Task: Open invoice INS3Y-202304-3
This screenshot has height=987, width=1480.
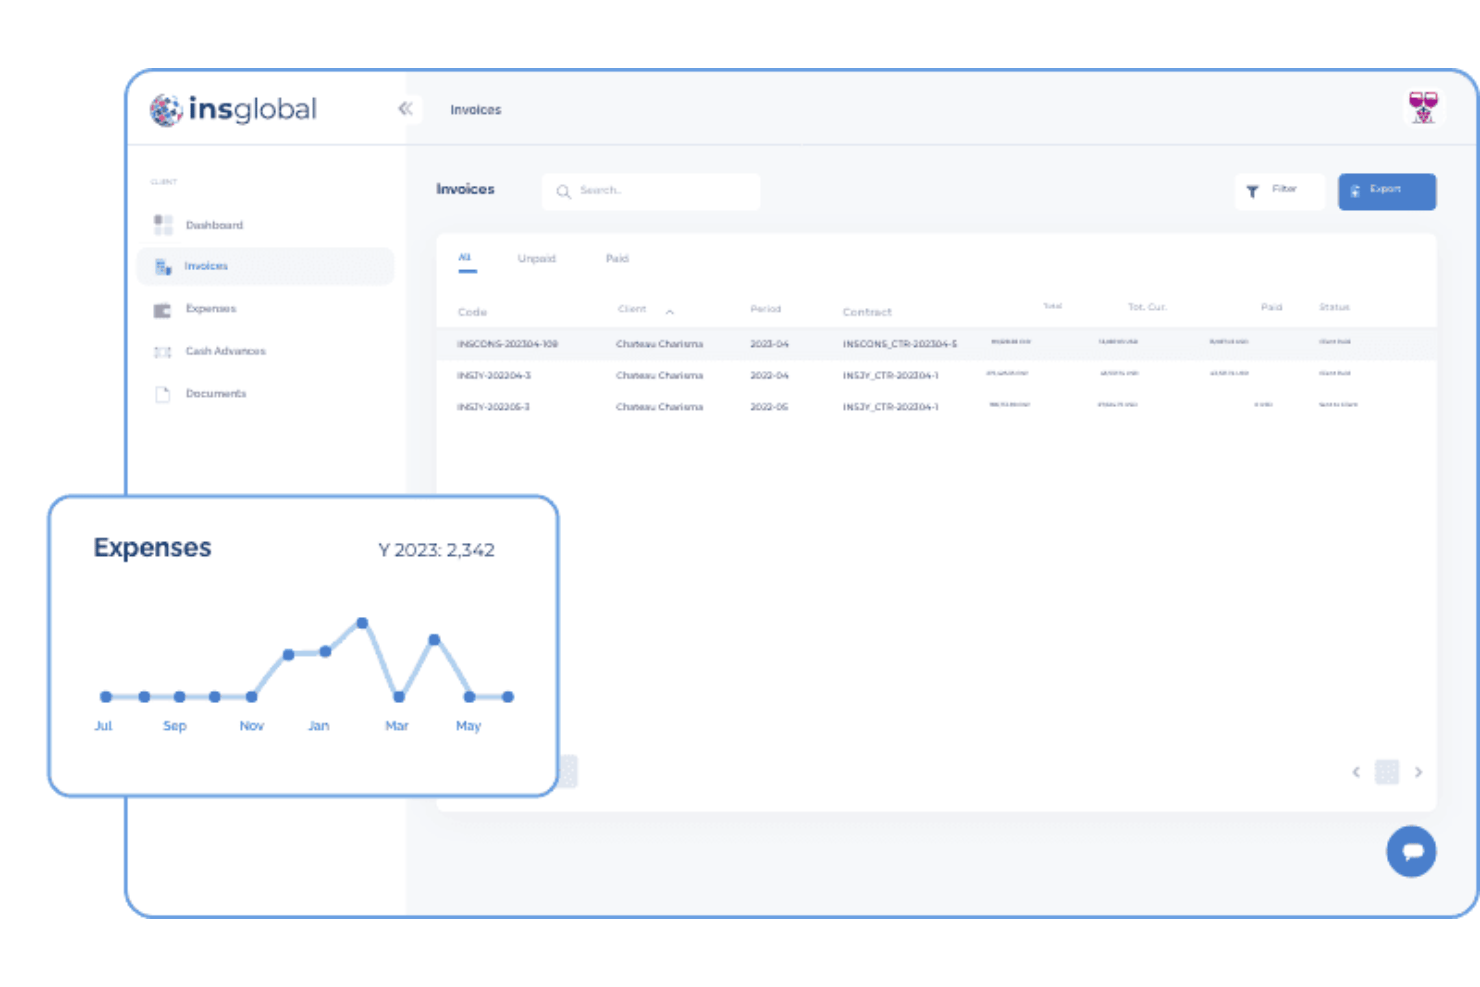Action: [494, 376]
